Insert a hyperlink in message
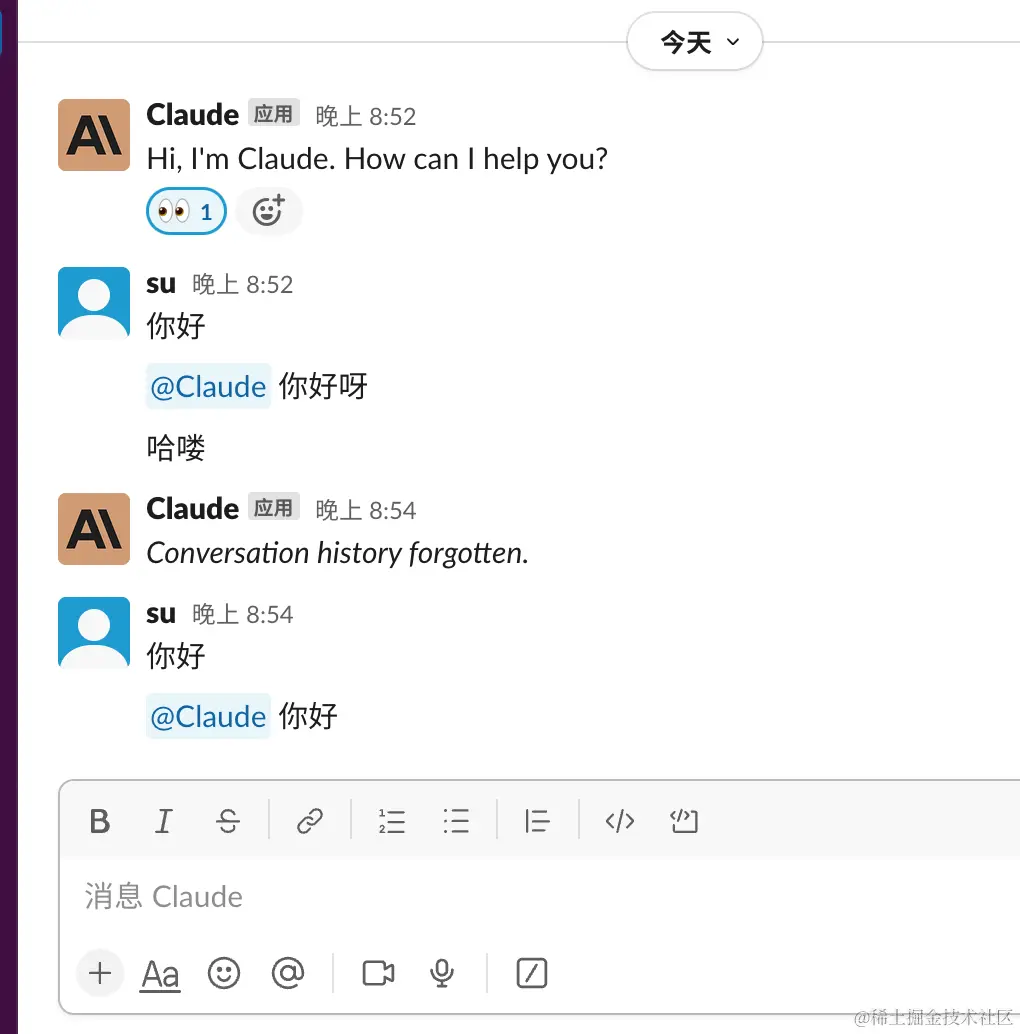Viewport: 1020px width, 1034px height. pos(310,821)
